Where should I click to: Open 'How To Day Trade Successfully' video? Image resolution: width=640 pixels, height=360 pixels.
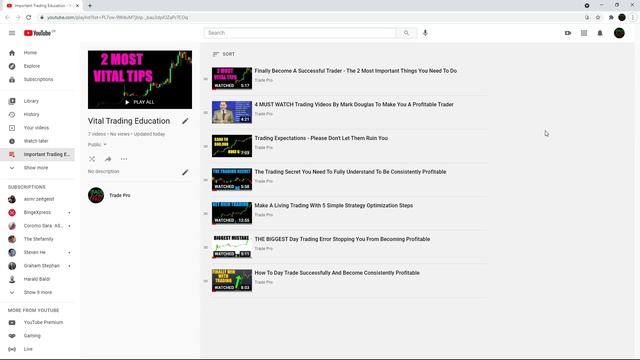click(337, 273)
